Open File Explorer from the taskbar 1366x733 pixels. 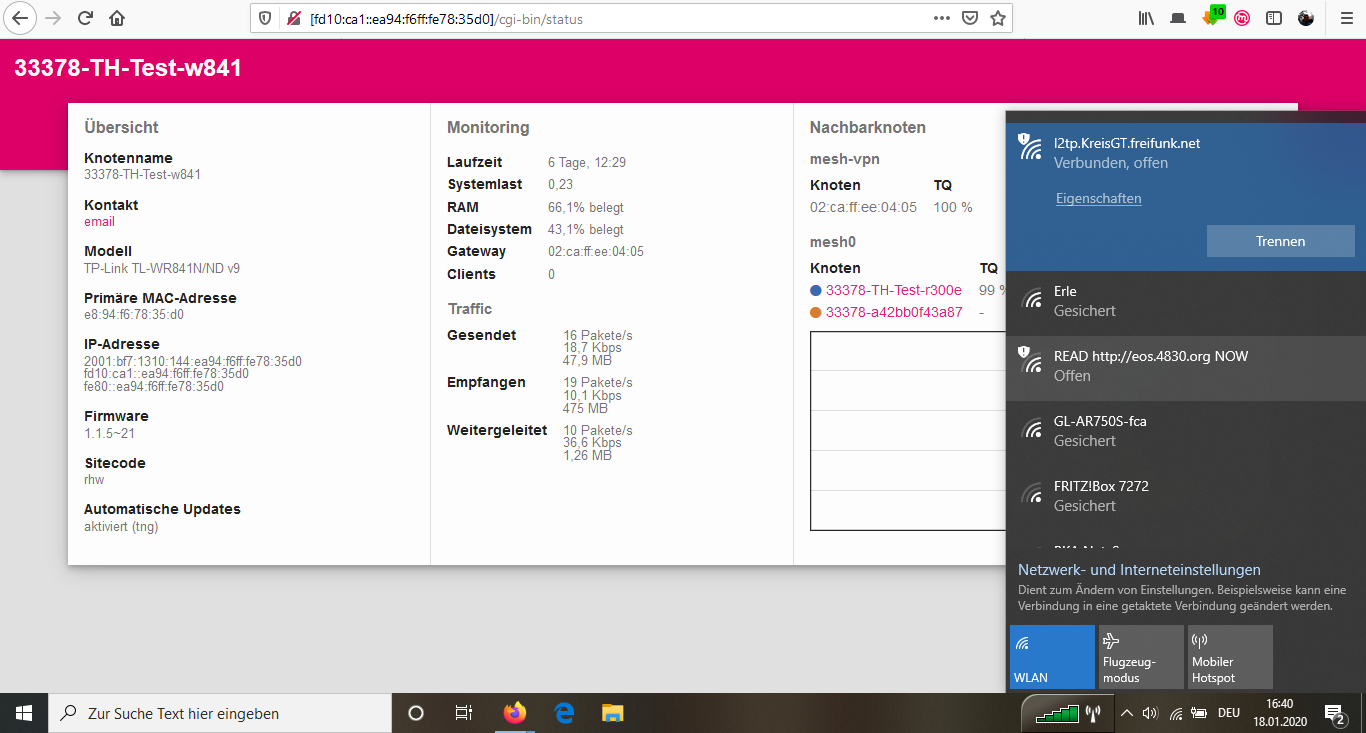[612, 713]
